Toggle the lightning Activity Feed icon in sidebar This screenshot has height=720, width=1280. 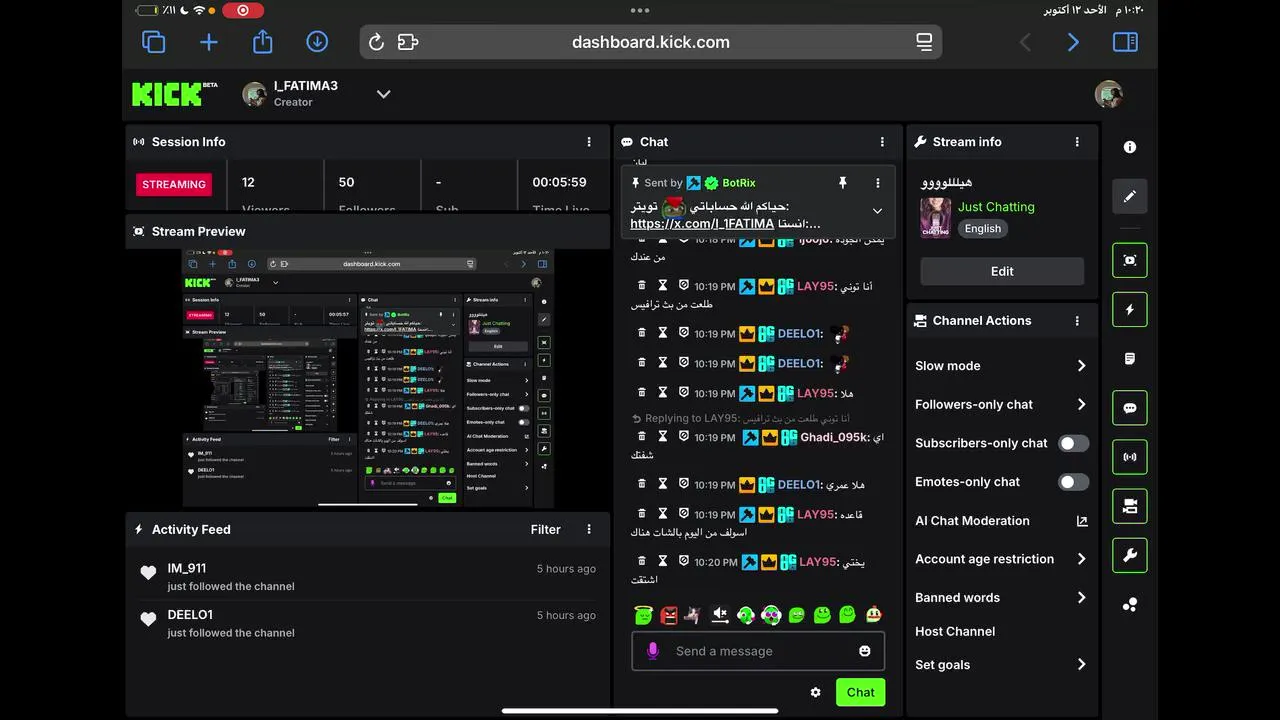(x=1129, y=310)
